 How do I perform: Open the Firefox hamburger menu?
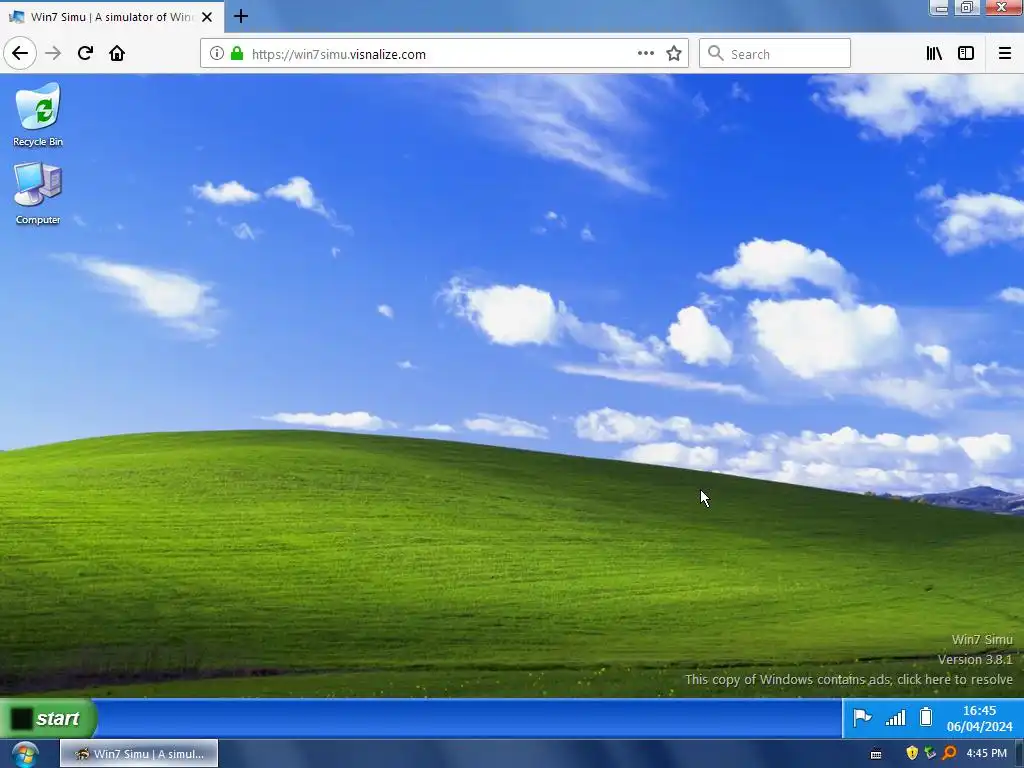tap(1005, 54)
